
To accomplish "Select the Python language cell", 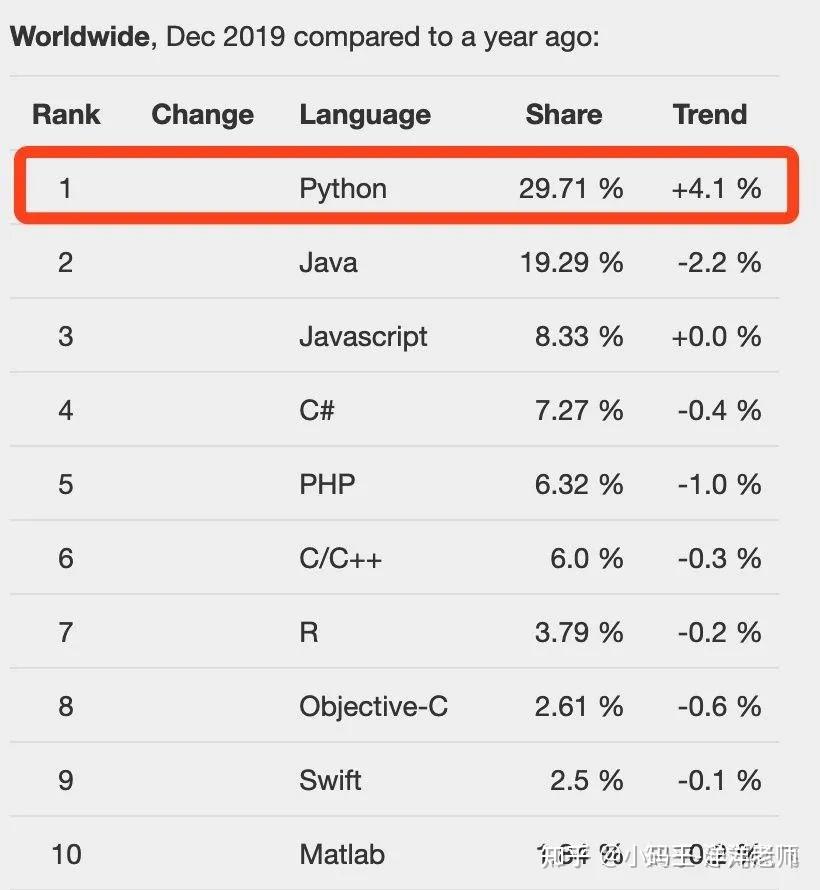I will pos(343,188).
